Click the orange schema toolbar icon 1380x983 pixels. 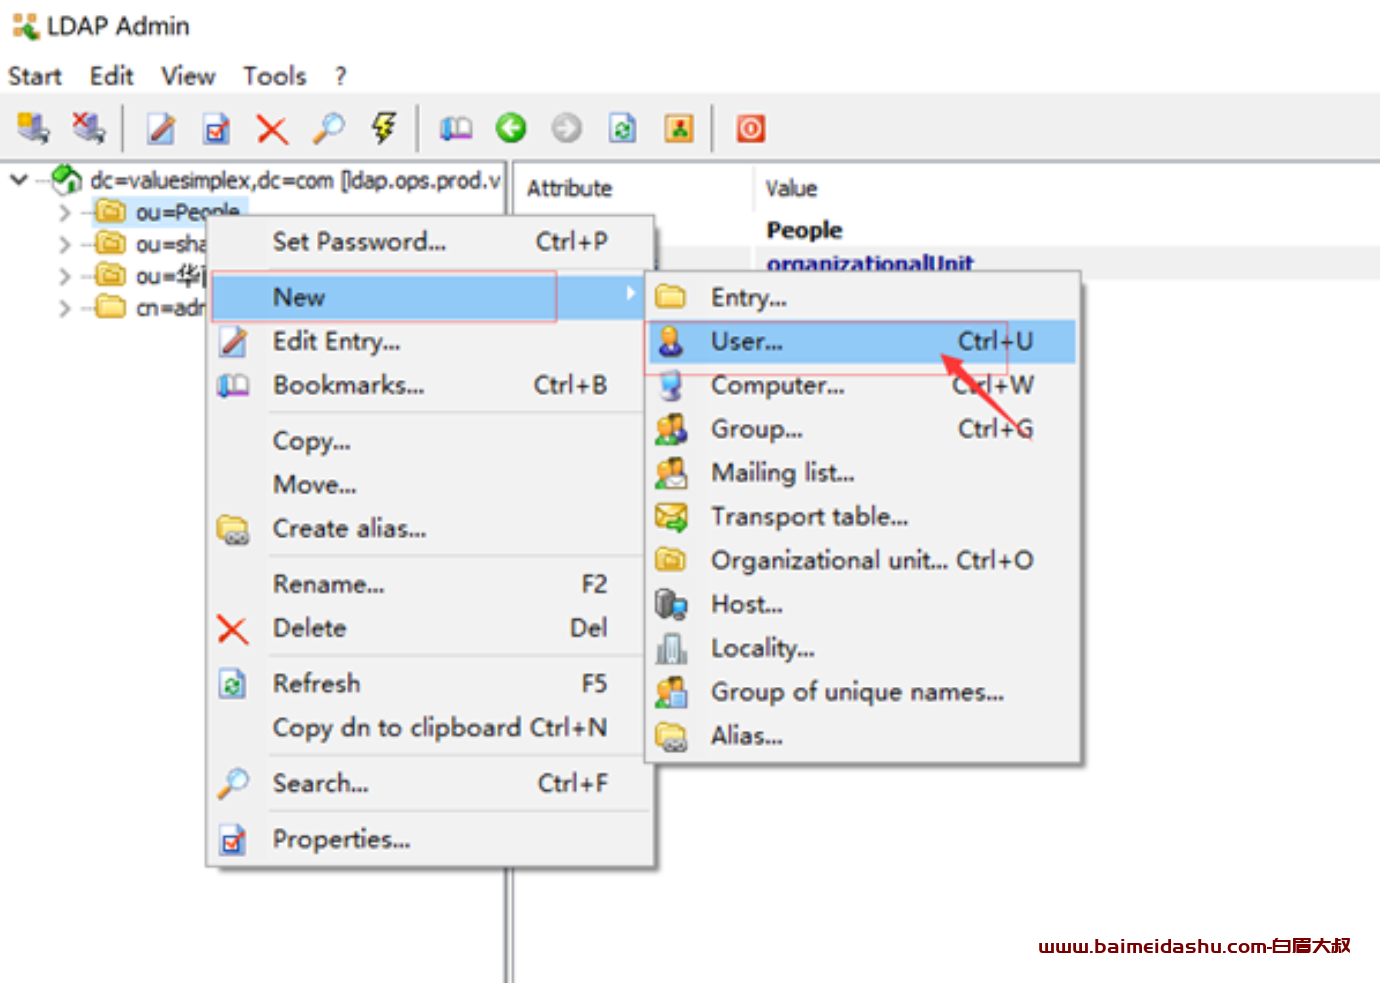[x=679, y=128]
